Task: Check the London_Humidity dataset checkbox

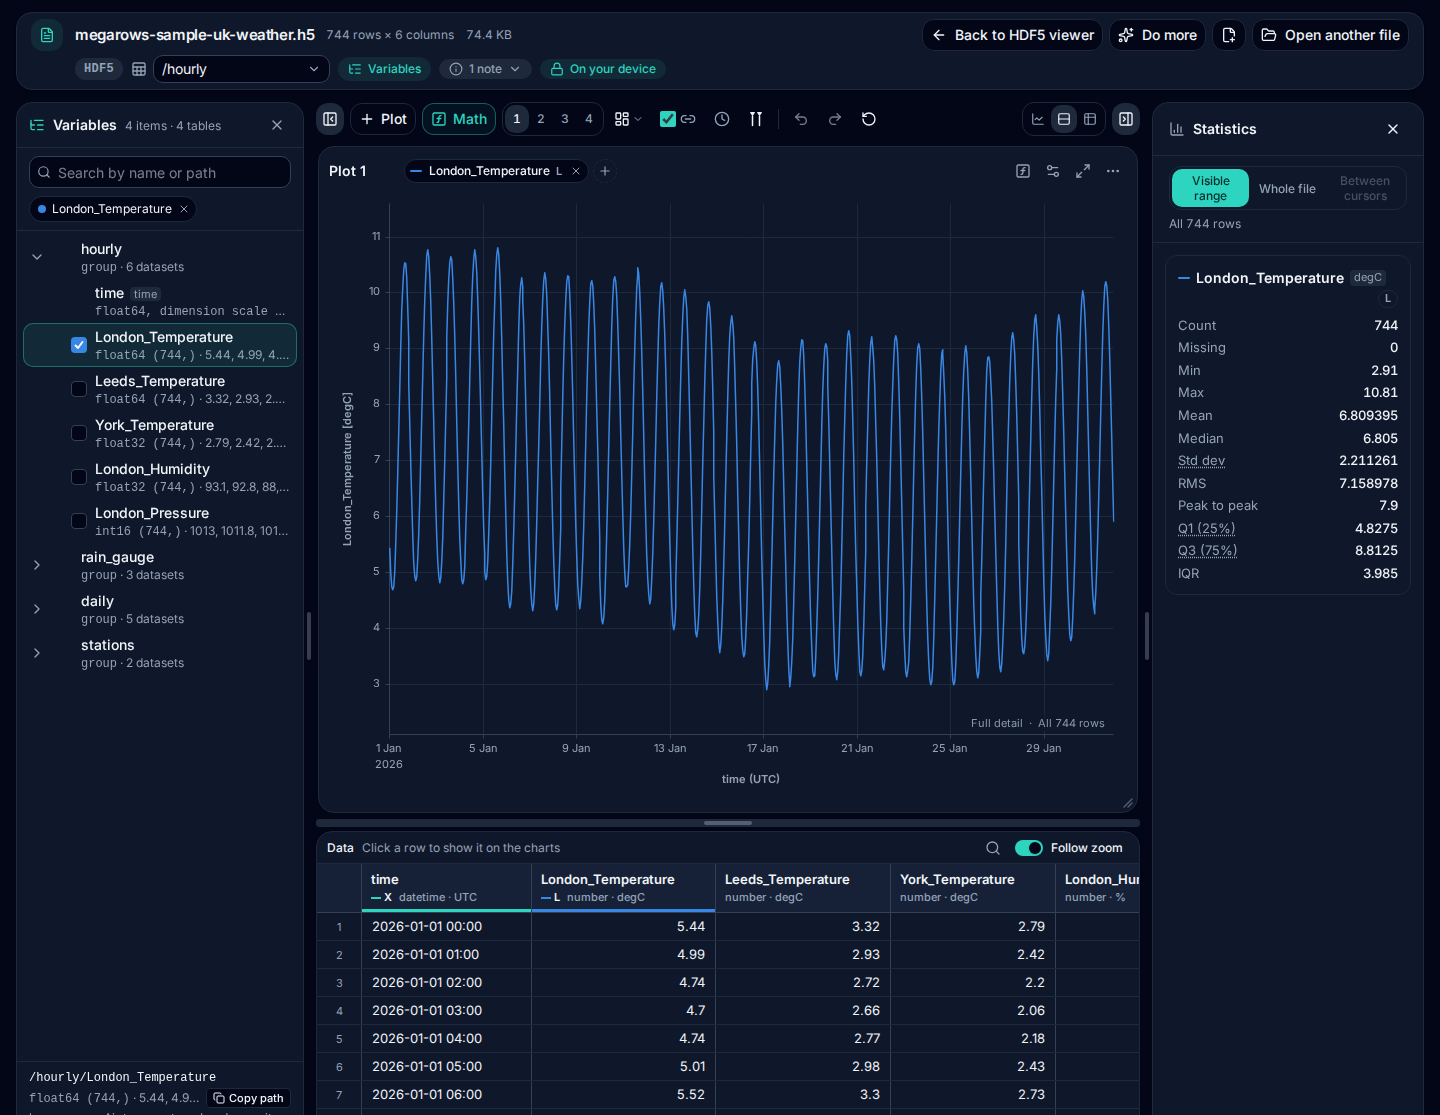Action: click(79, 477)
